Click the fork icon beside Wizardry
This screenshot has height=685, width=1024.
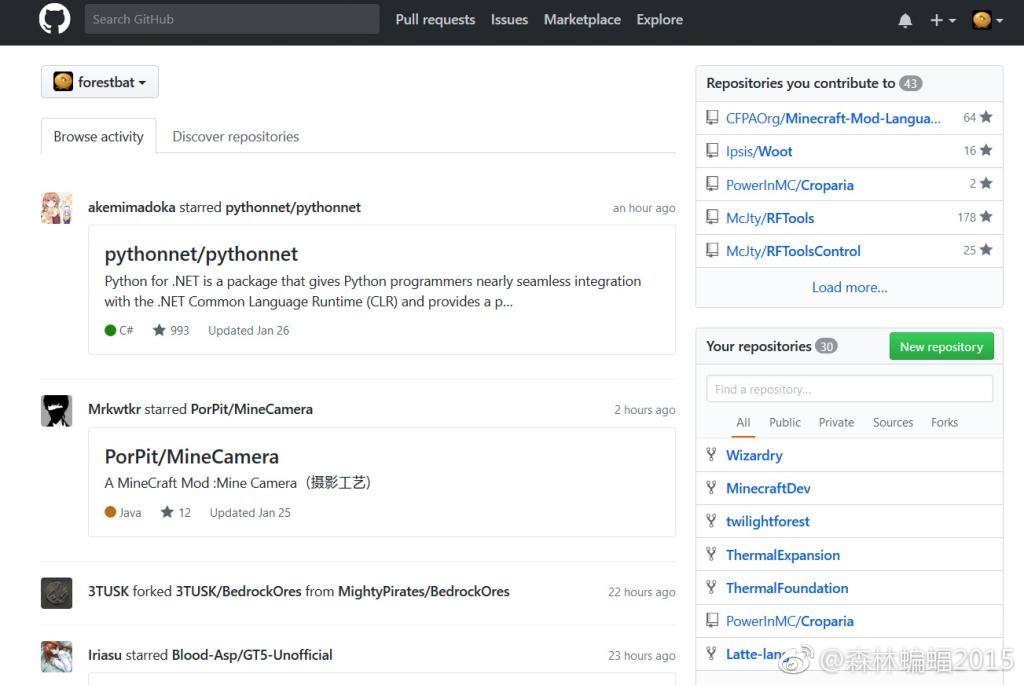(711, 455)
